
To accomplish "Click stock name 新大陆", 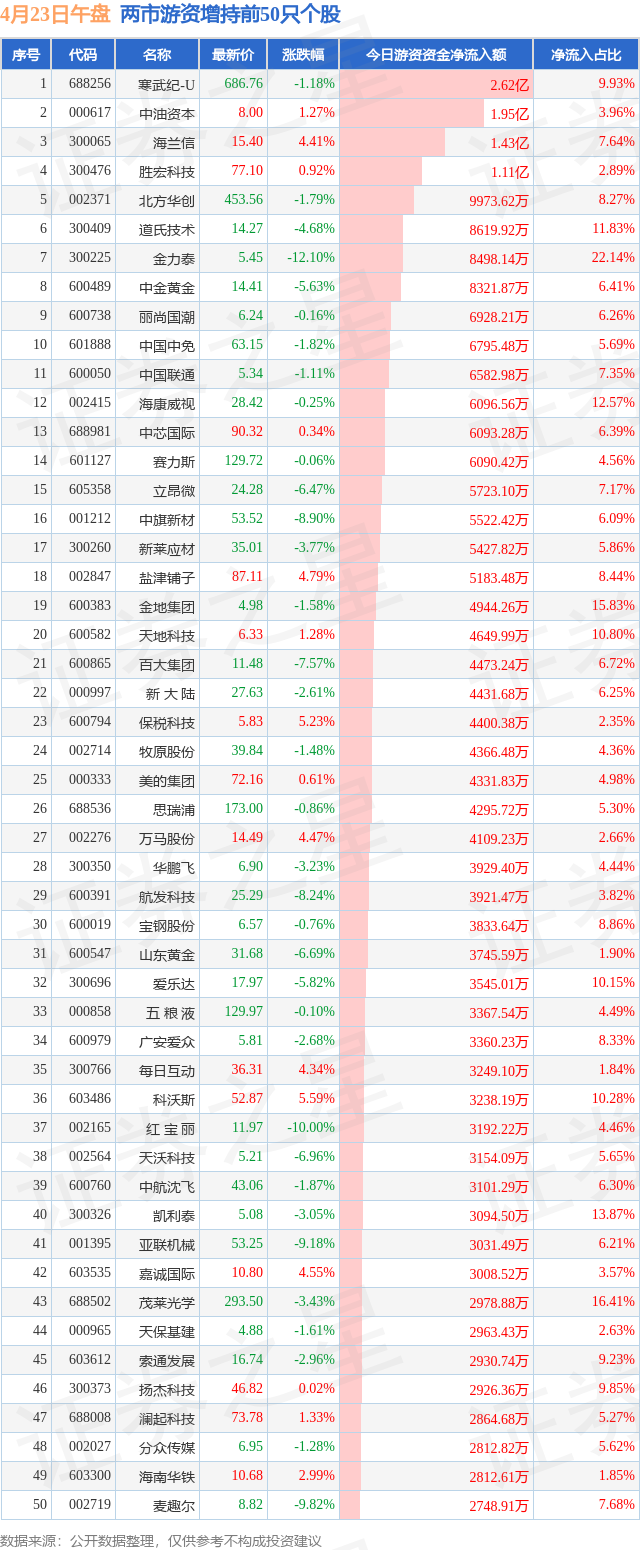I will [170, 693].
